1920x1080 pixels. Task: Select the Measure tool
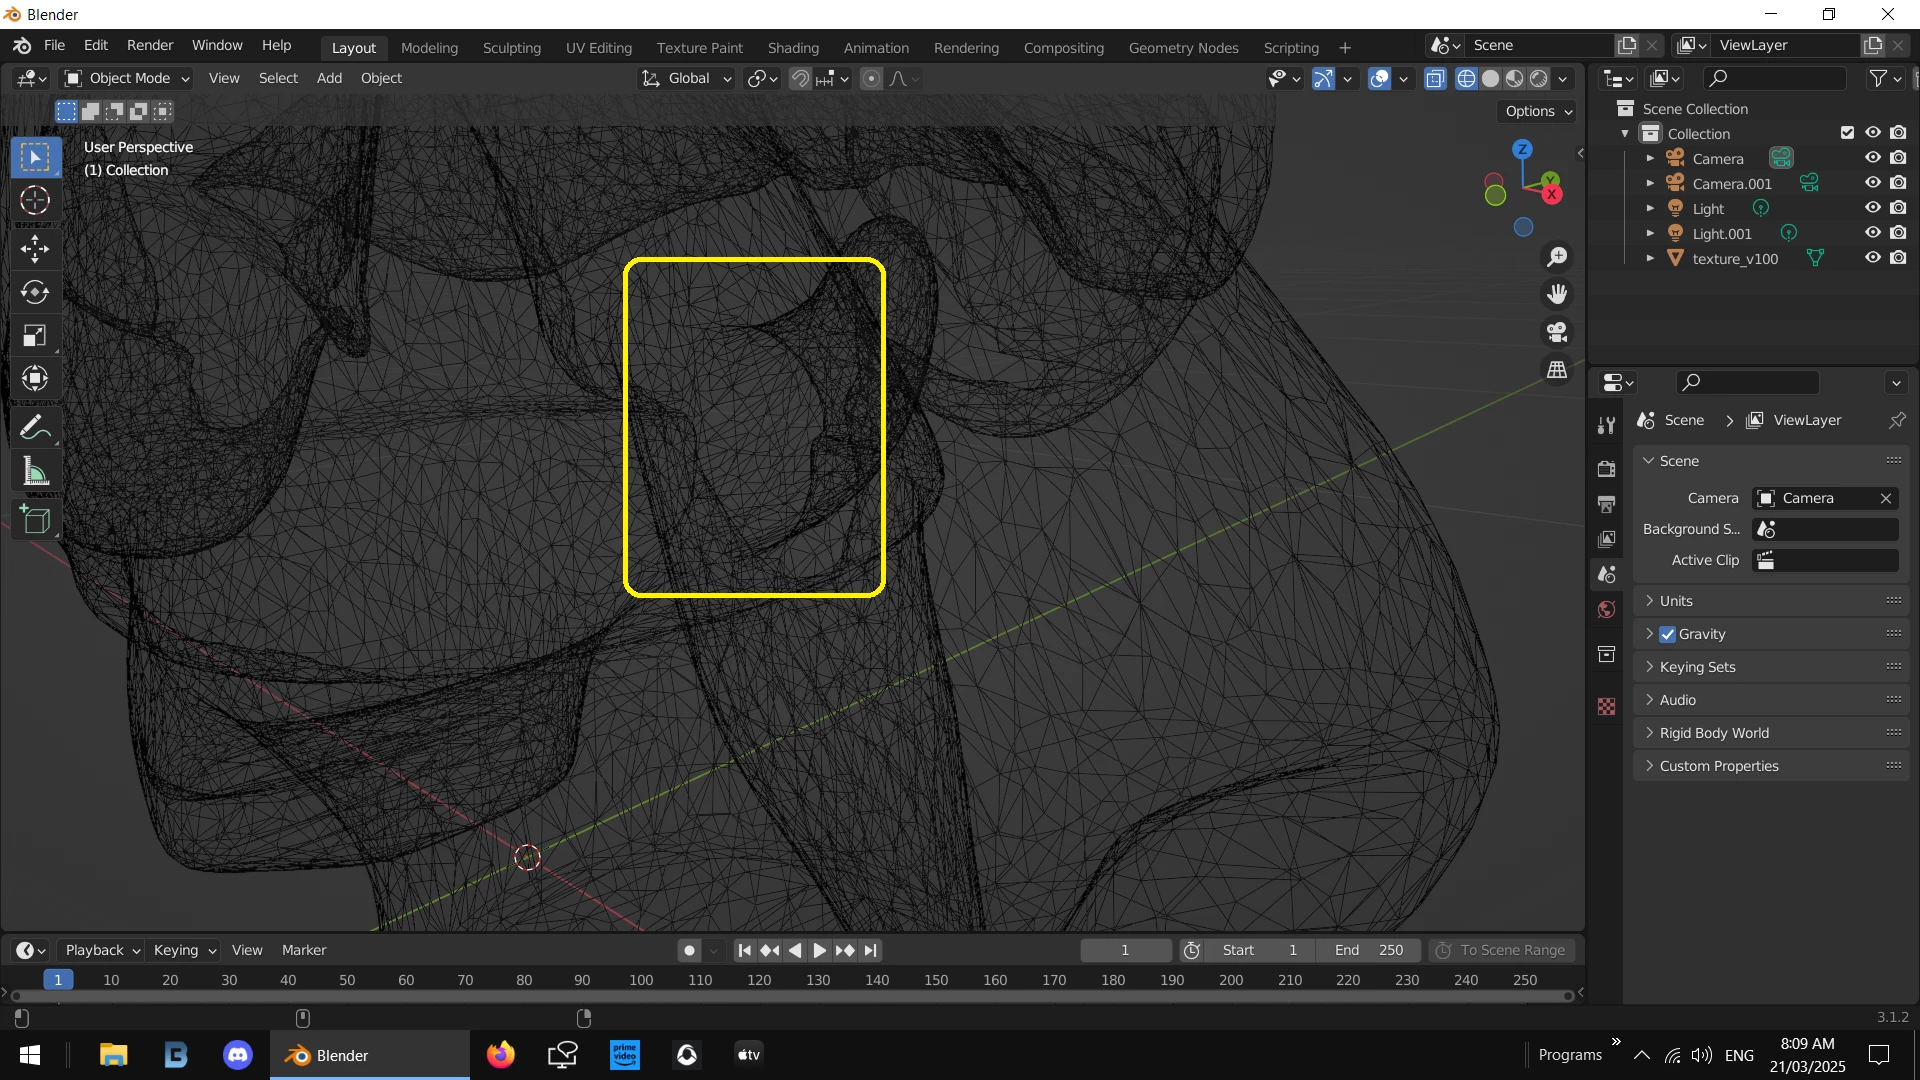35,471
